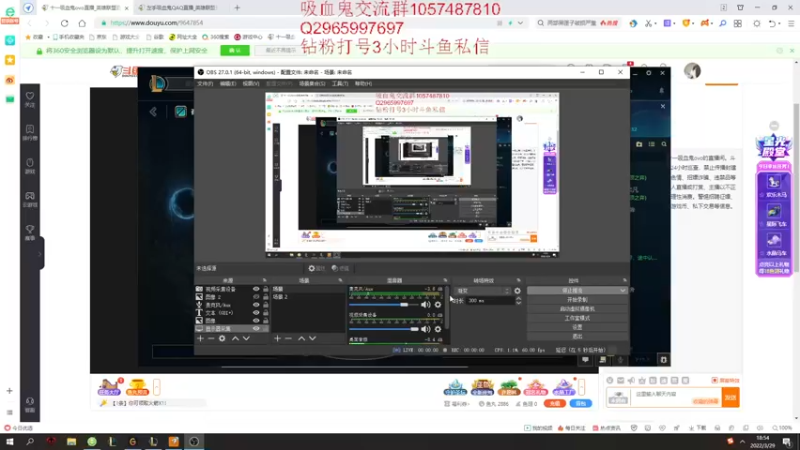This screenshot has width=800, height=450.
Task: Pop out the audio mixer dock panel
Action: coord(445,280)
